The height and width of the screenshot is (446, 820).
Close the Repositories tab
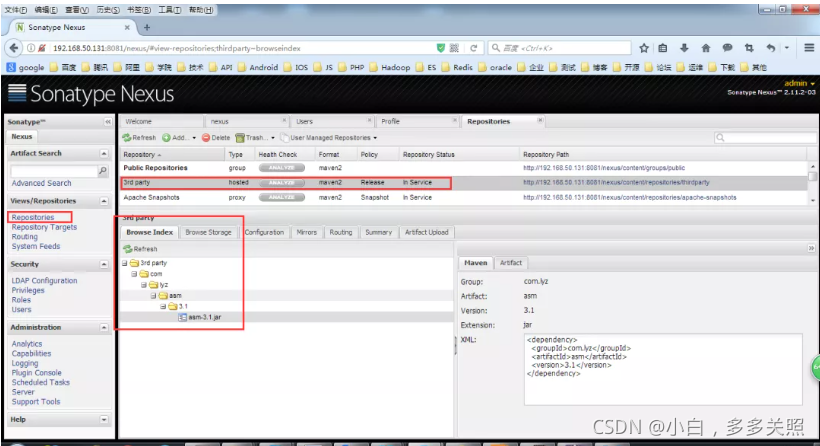[x=540, y=120]
